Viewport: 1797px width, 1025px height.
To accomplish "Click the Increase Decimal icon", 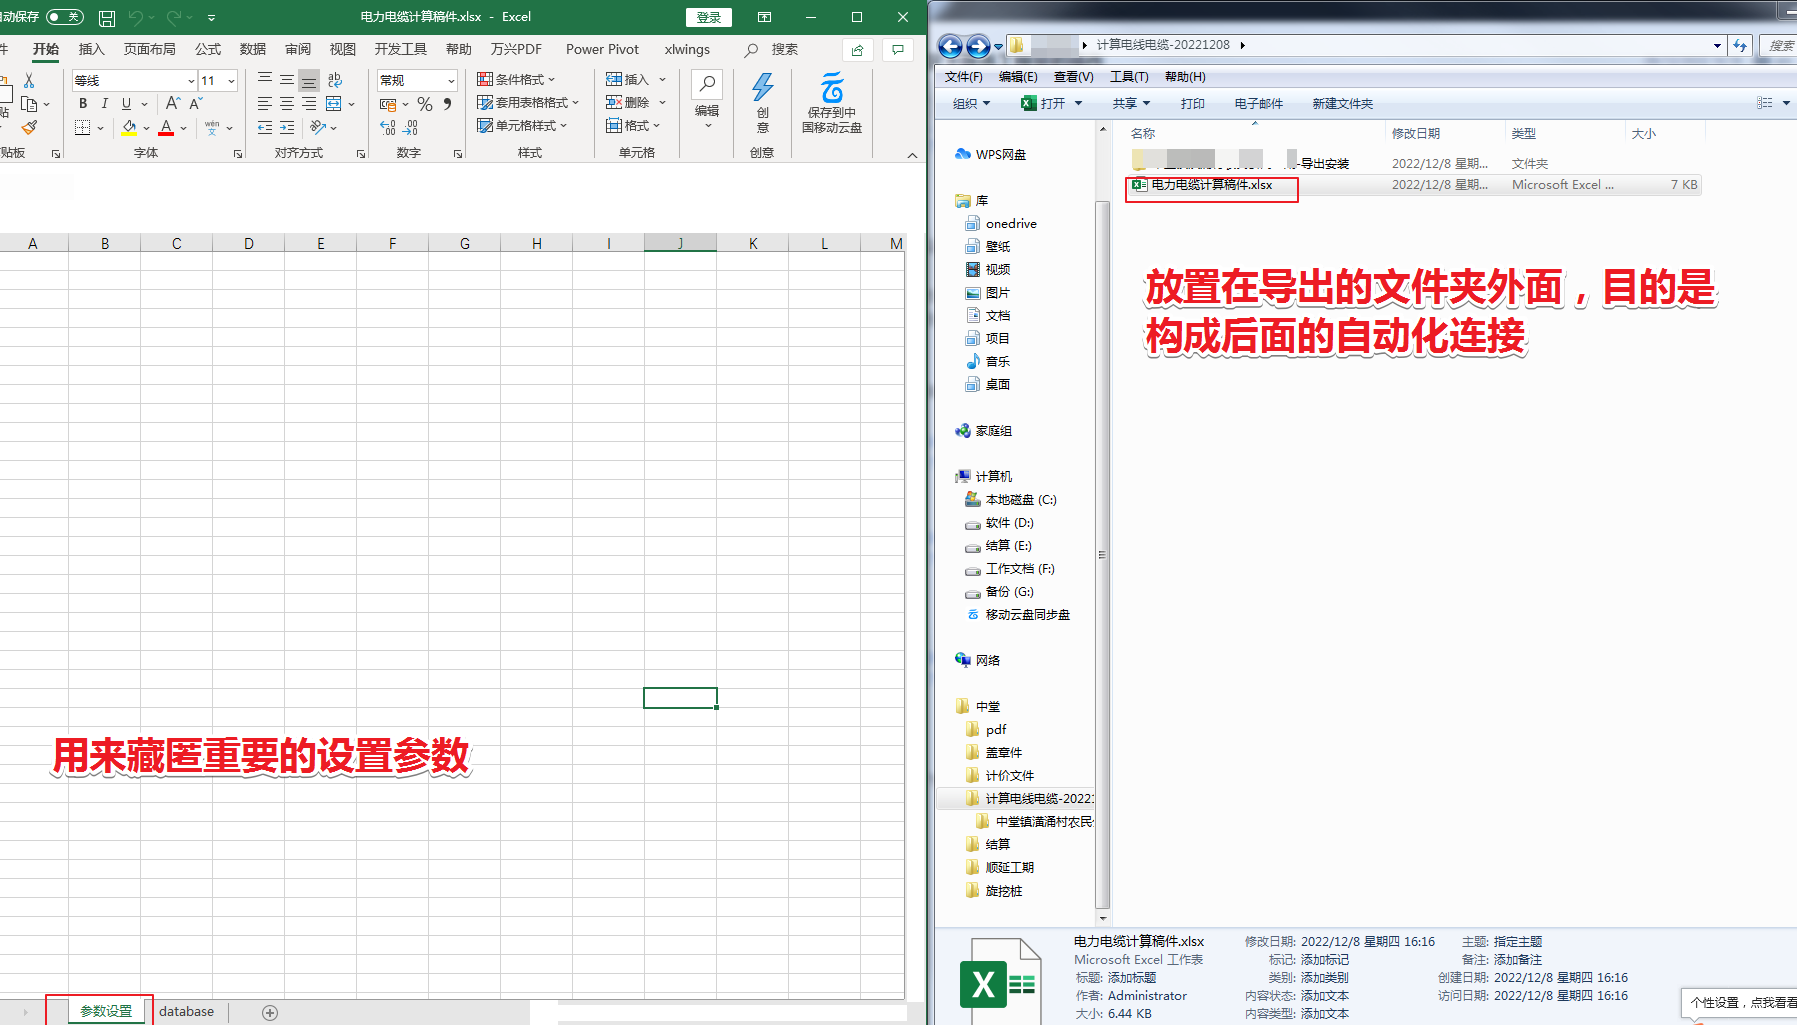I will (388, 127).
